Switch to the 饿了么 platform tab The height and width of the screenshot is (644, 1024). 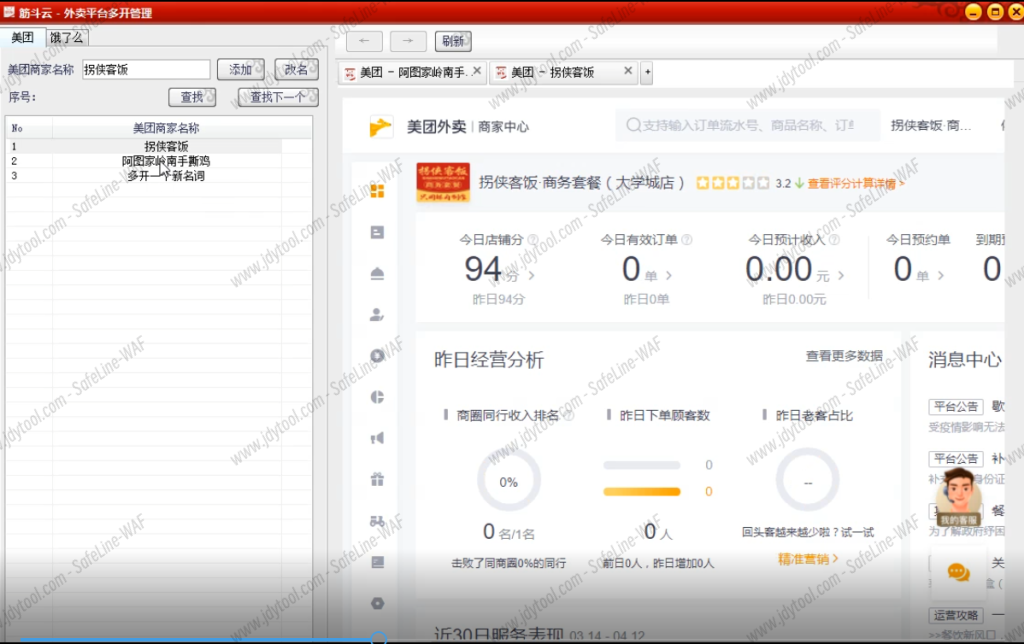tap(67, 37)
